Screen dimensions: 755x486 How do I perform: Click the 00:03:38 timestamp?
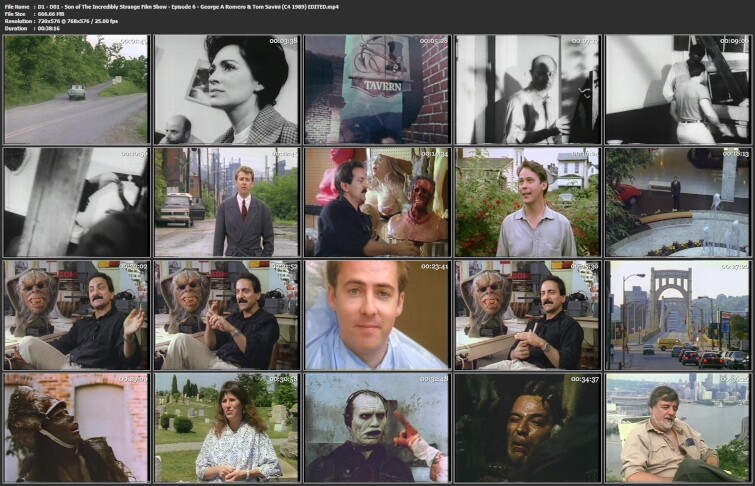click(283, 41)
